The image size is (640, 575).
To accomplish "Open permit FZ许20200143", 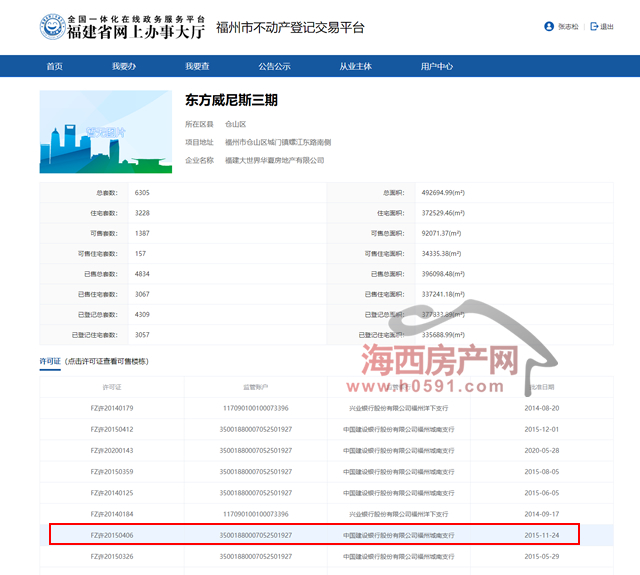I will [x=112, y=451].
